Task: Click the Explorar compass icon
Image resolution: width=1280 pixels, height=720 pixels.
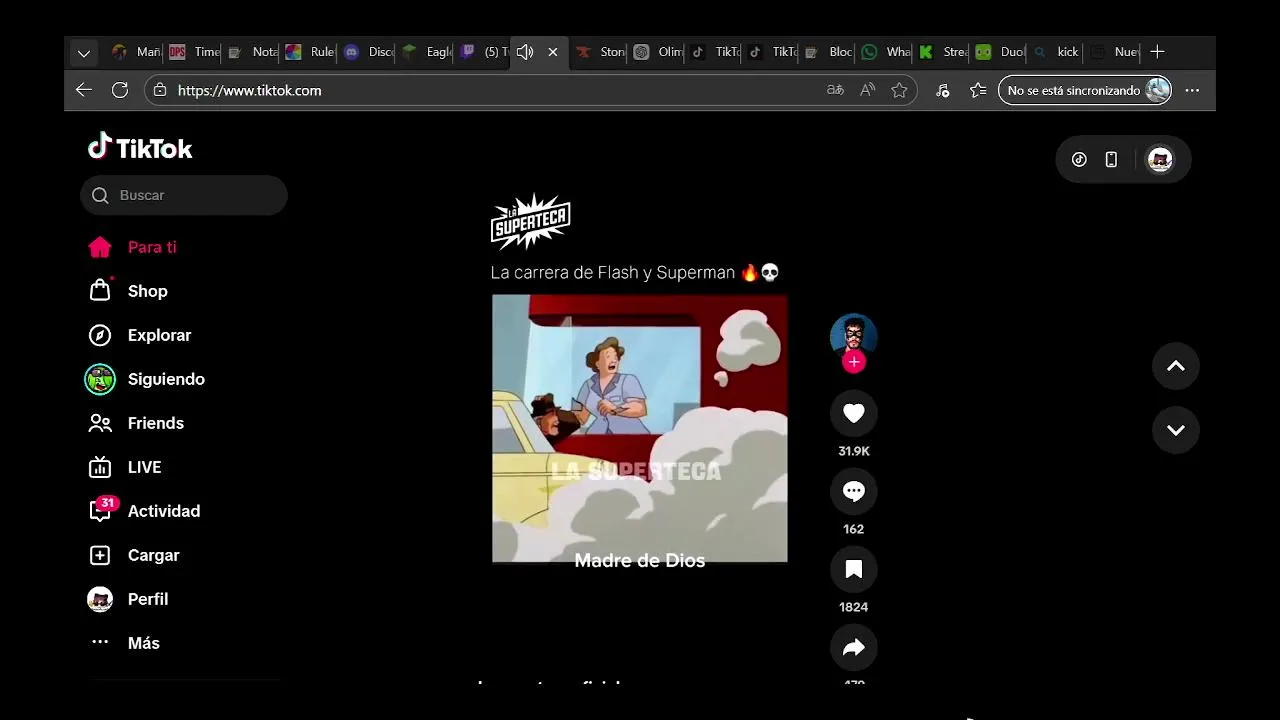Action: click(100, 335)
